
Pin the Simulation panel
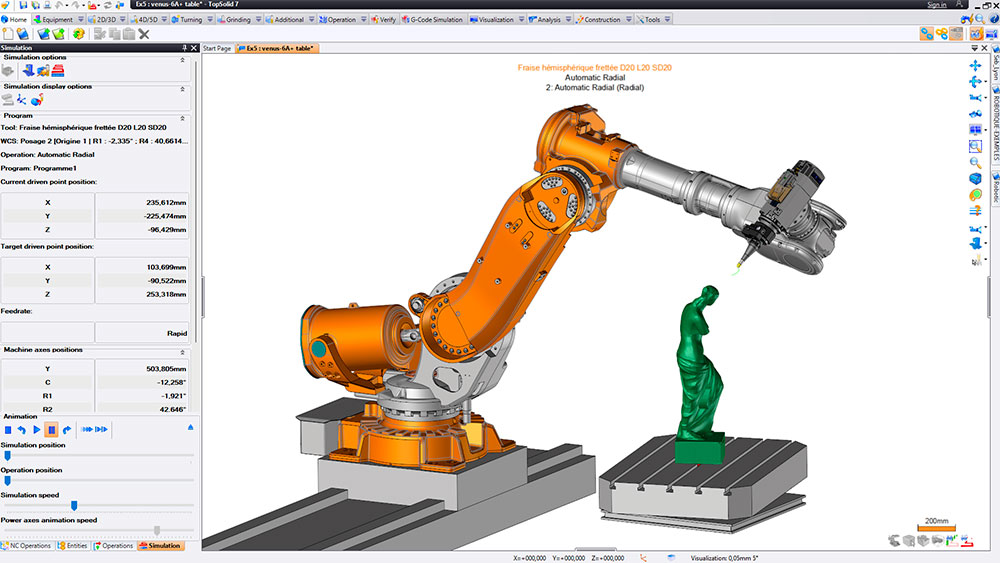coord(183,48)
